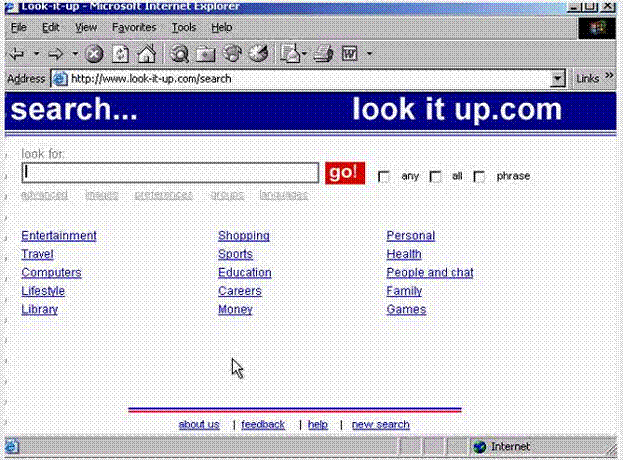Open the Library category link
Image resolution: width=623 pixels, height=460 pixels.
pyautogui.click(x=40, y=309)
